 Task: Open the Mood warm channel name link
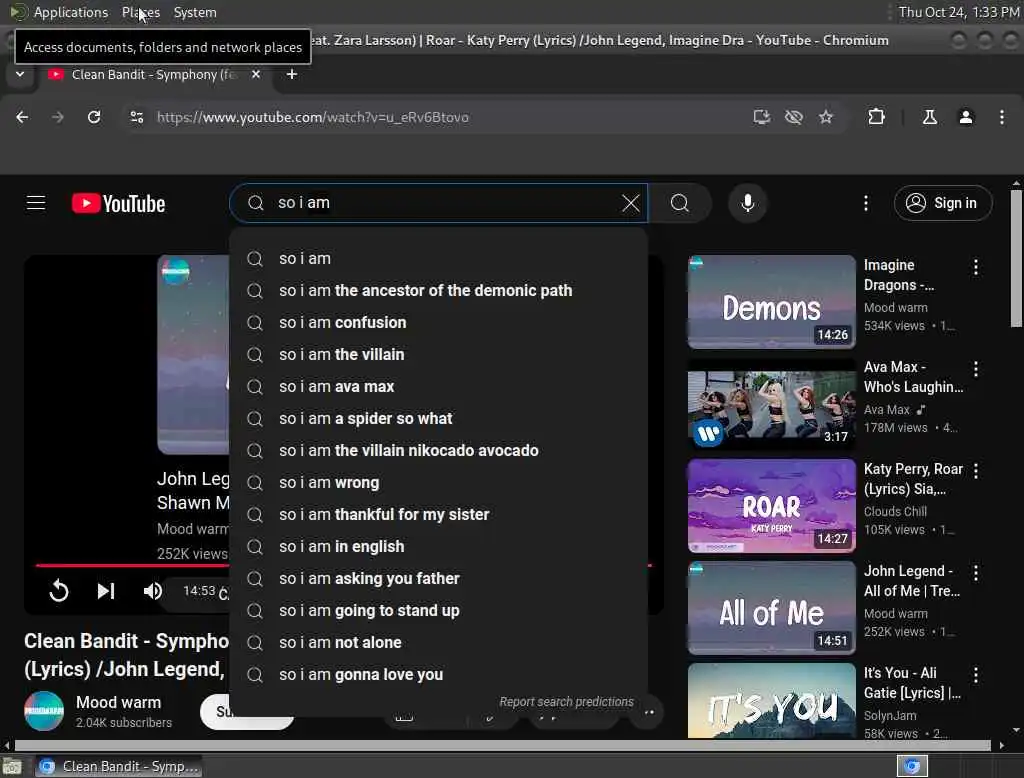click(118, 703)
